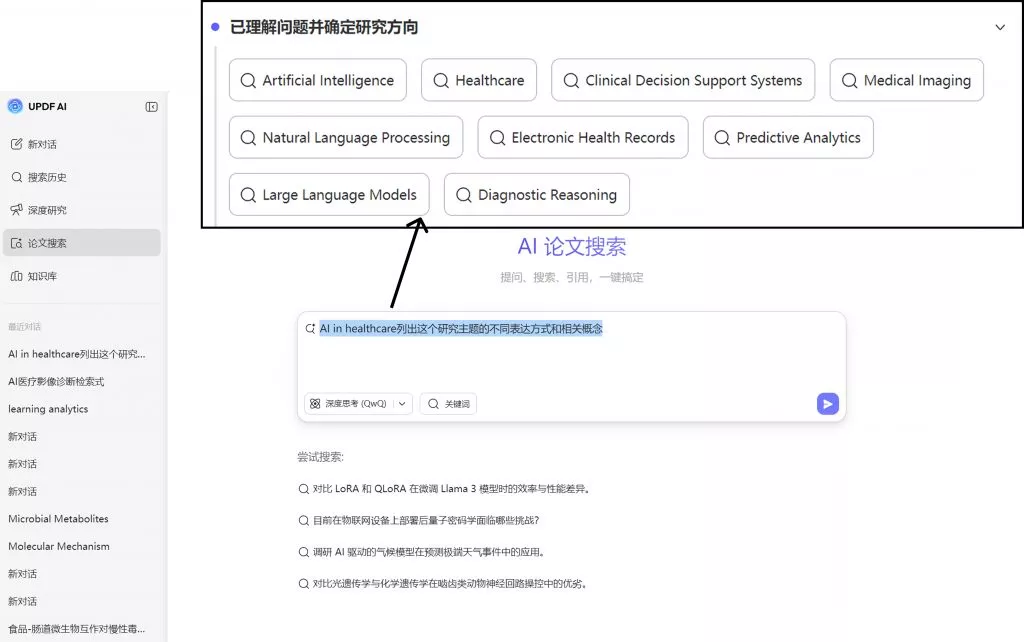This screenshot has height=642, width=1024.
Task: Open the QwQ model selector dropdown
Action: click(404, 403)
